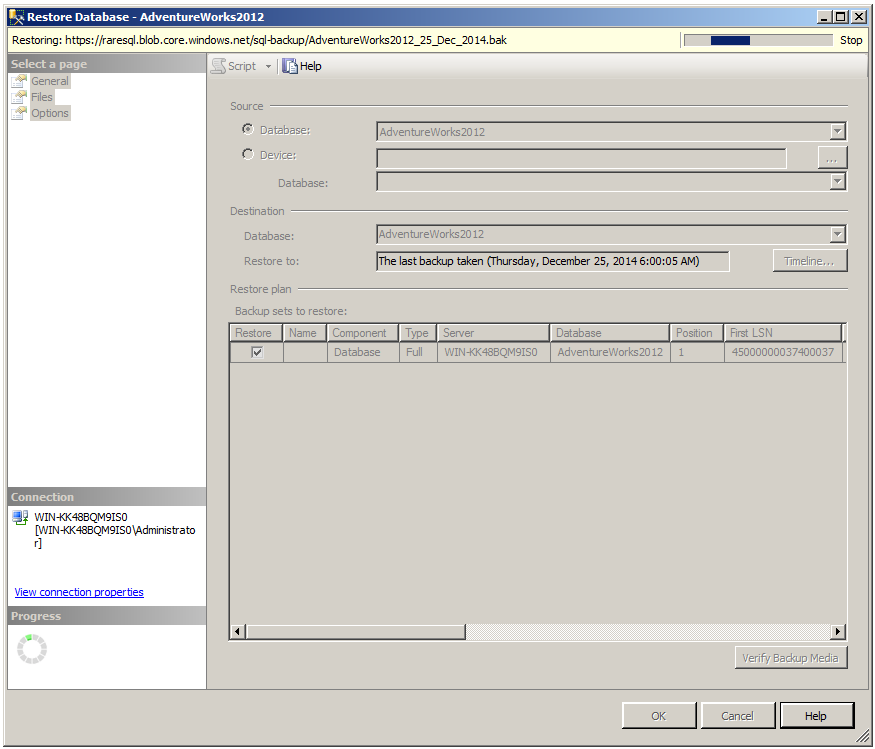Click the Help book icon in toolbar
This screenshot has height=749, width=875.
point(290,66)
